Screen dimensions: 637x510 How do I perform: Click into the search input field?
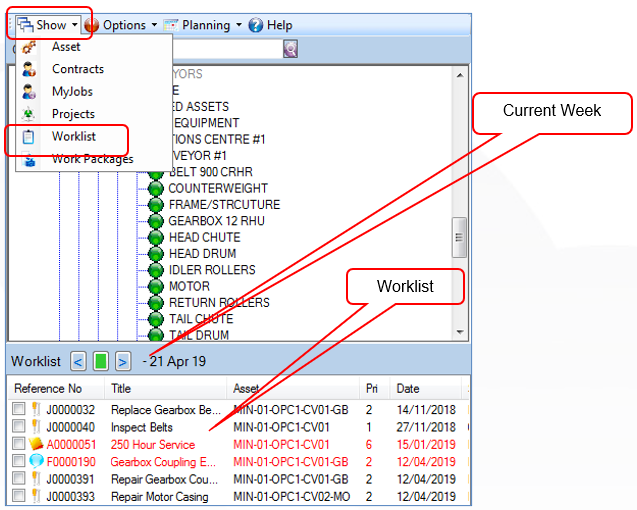coord(228,49)
